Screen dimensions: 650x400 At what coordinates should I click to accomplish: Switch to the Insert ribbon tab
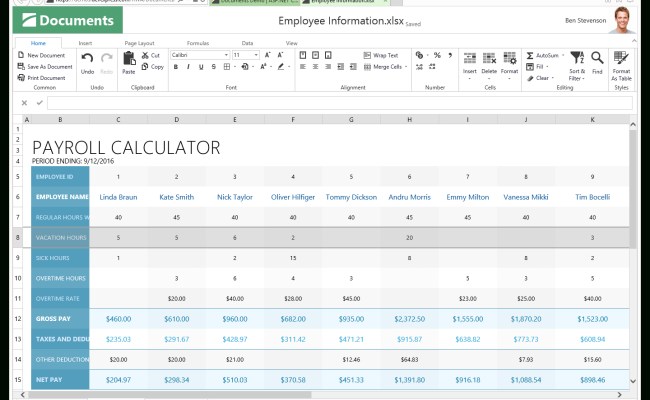pyautogui.click(x=85, y=43)
